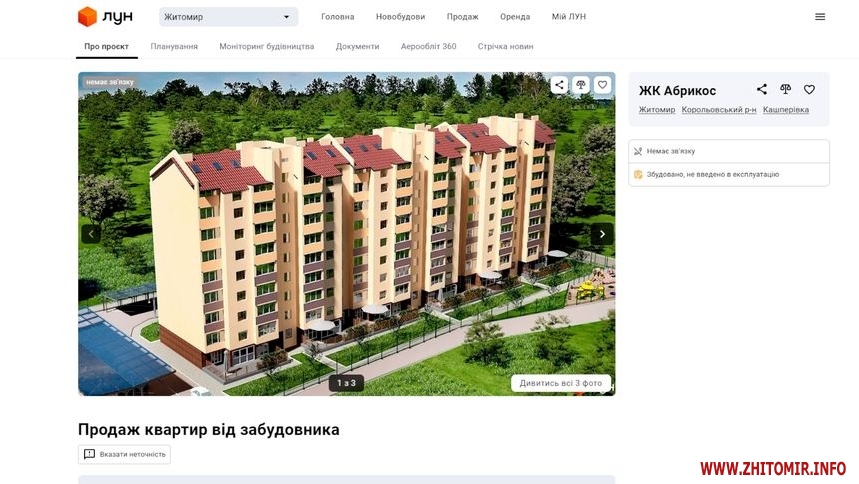This screenshot has width=859, height=484.
Task: Follow the Корольовський р-н link
Action: tap(719, 110)
